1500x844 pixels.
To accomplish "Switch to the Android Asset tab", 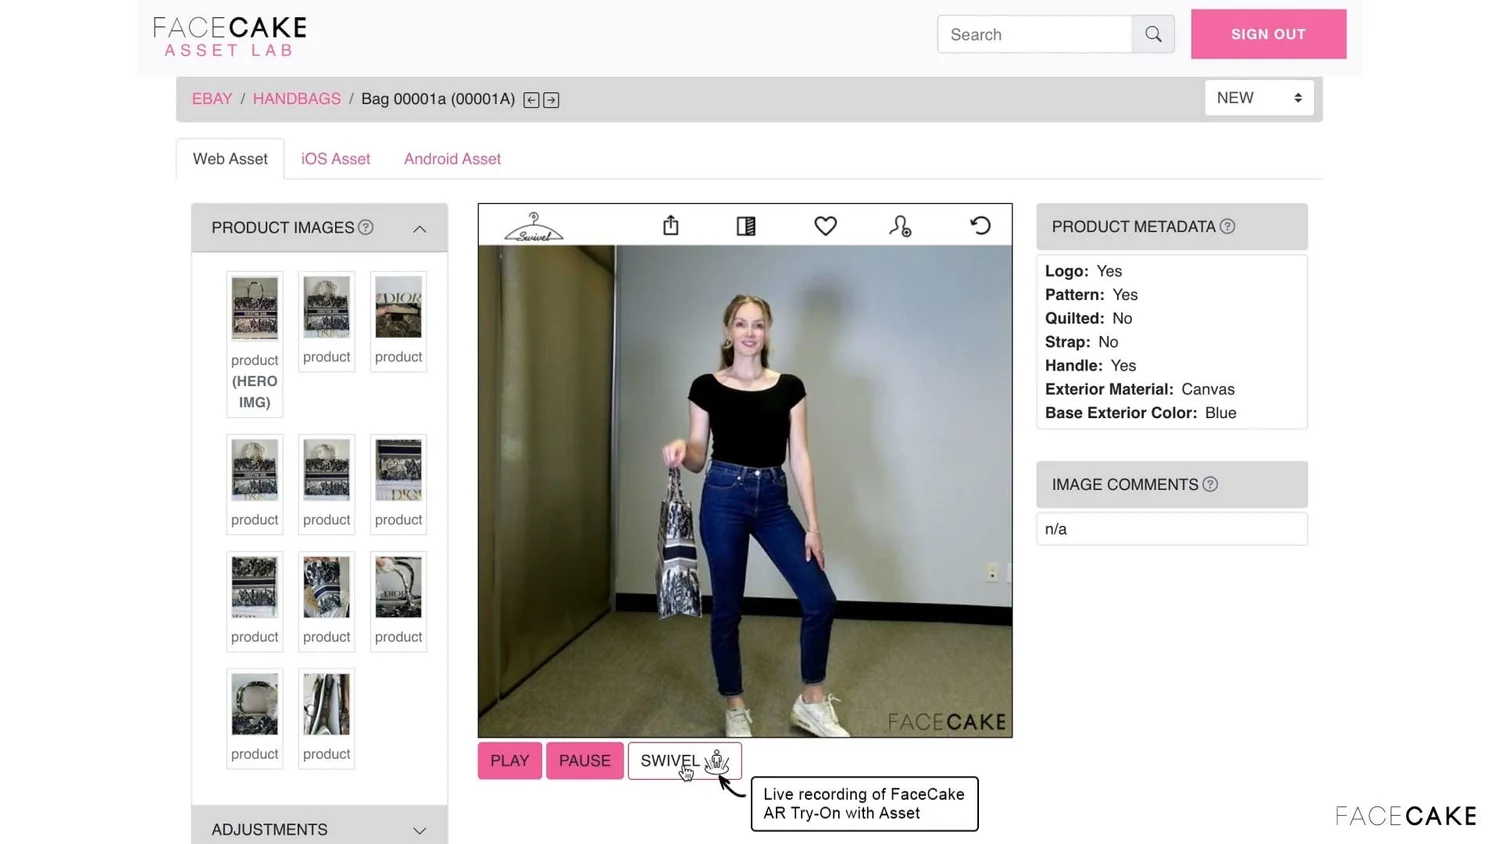I will coord(452,159).
